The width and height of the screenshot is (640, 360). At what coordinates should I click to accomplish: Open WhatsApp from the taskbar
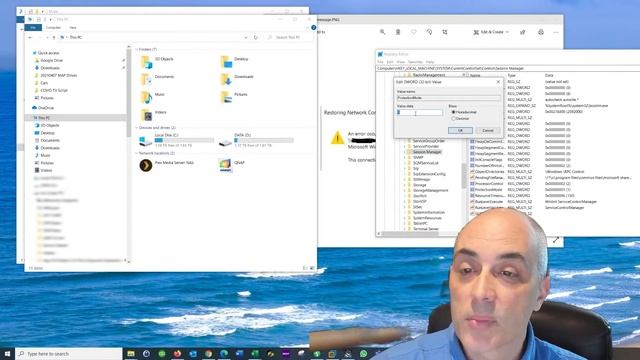click(363, 353)
